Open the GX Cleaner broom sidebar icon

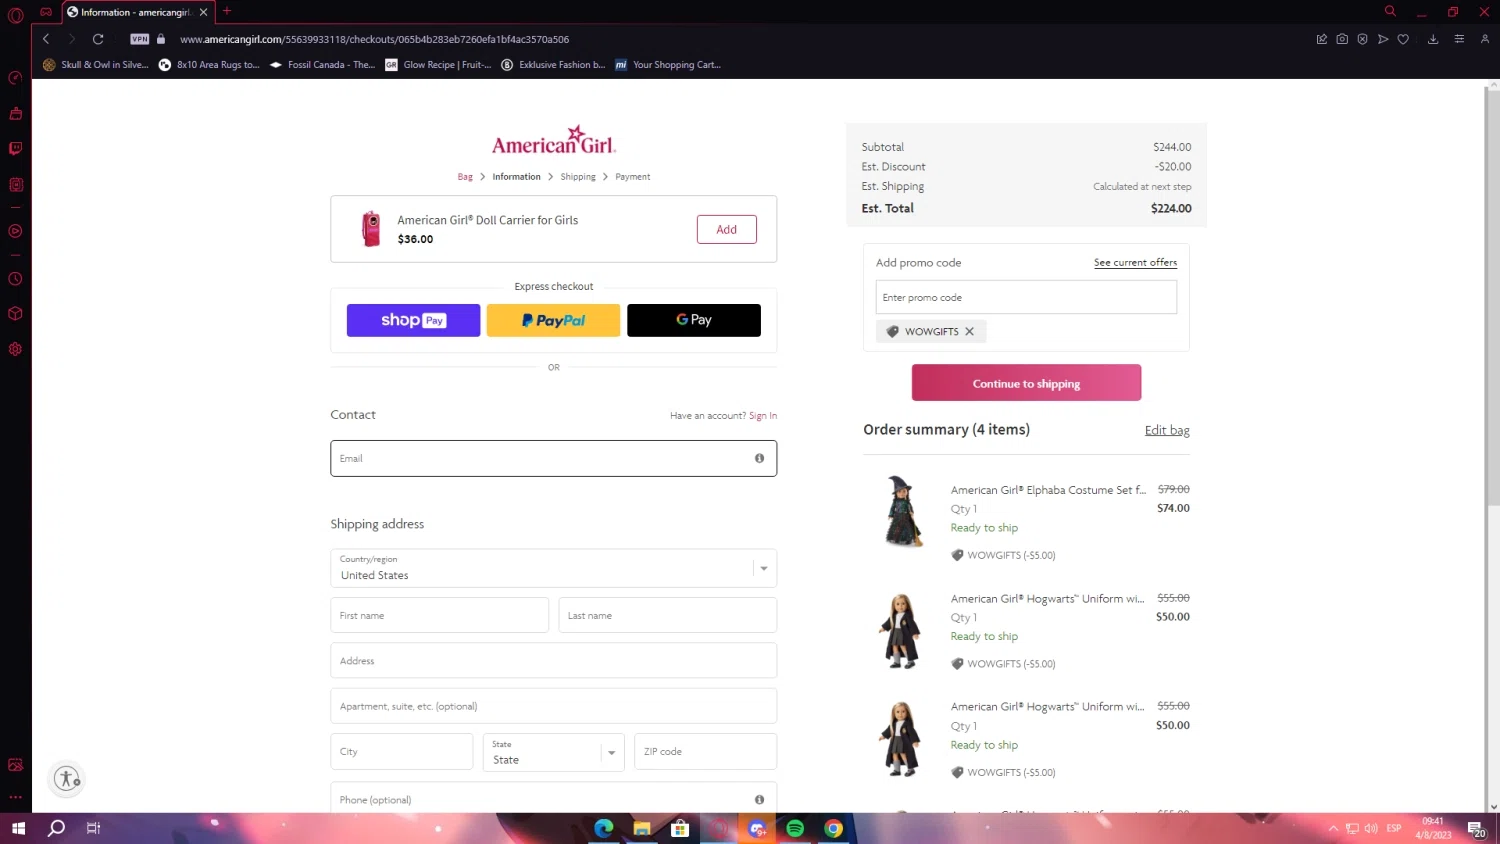click(x=15, y=113)
